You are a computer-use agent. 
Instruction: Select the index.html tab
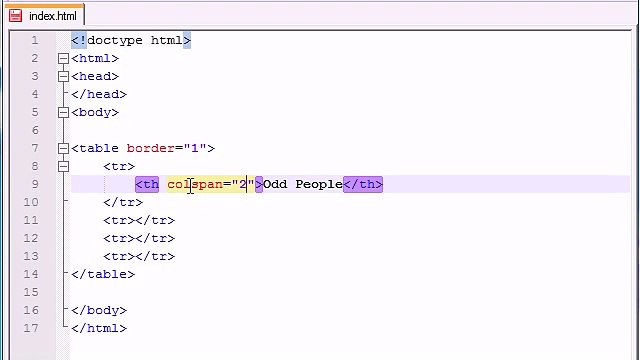[44, 16]
